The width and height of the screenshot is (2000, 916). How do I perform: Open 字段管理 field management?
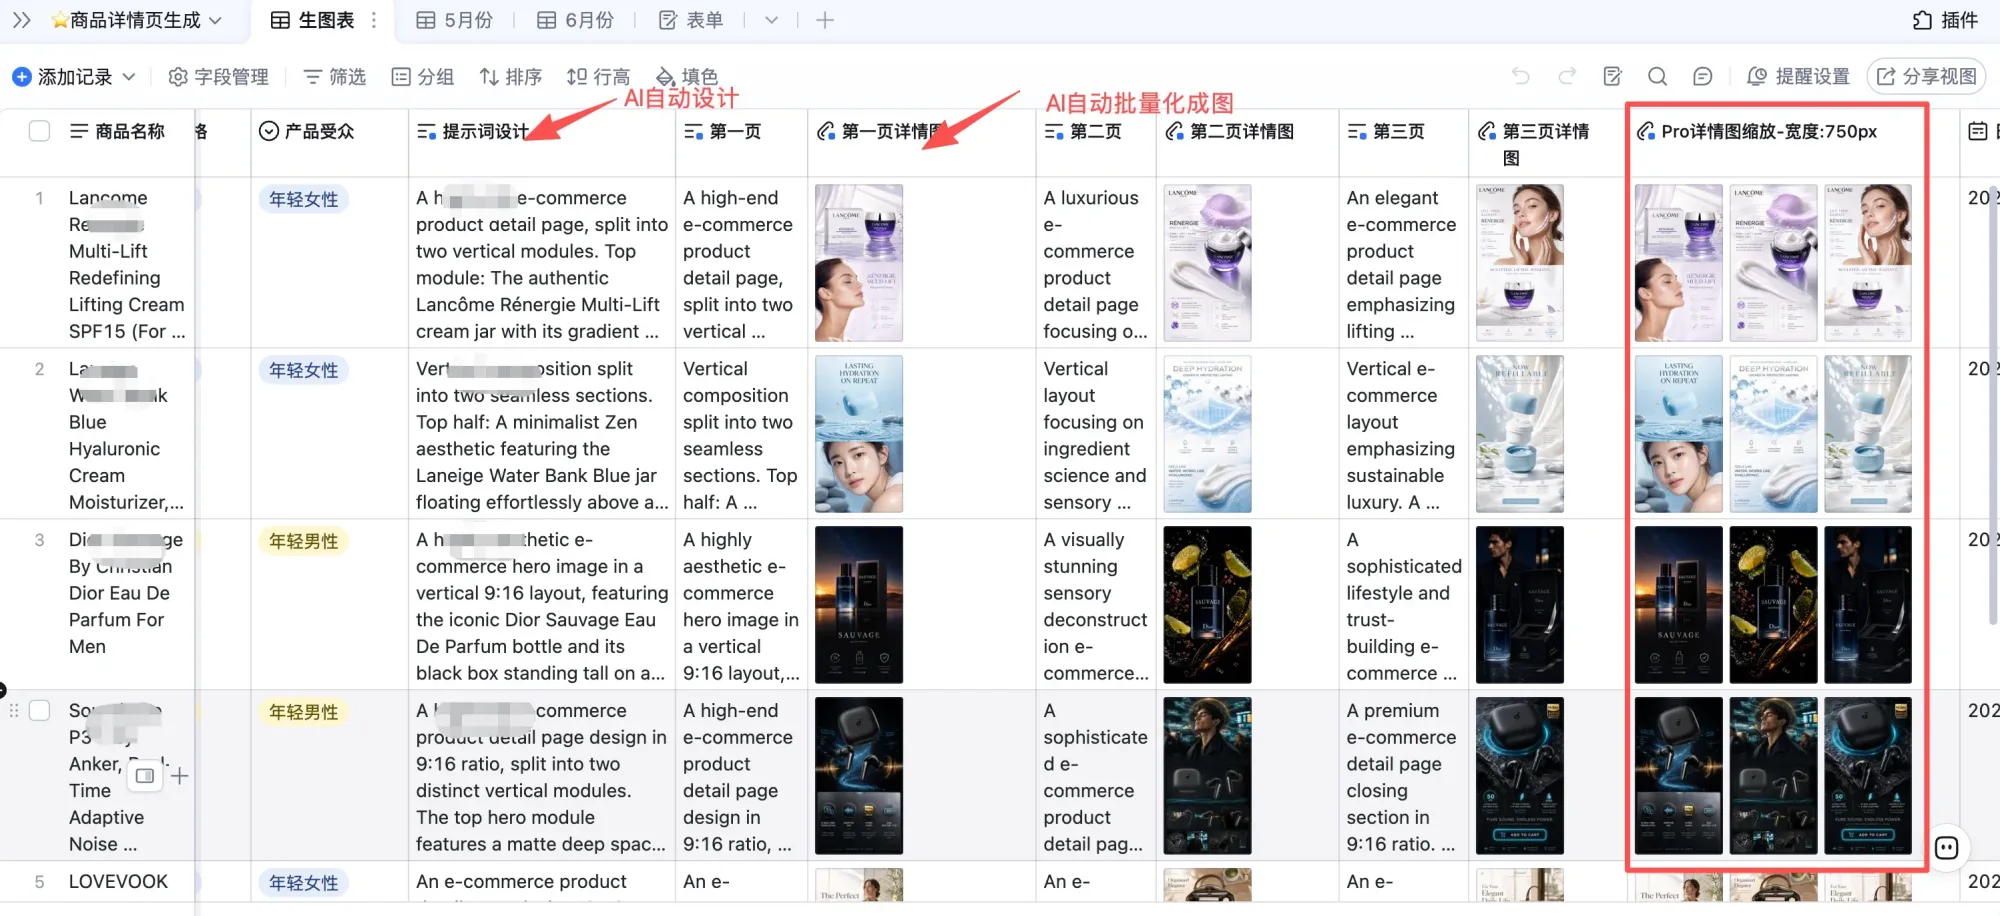click(219, 77)
